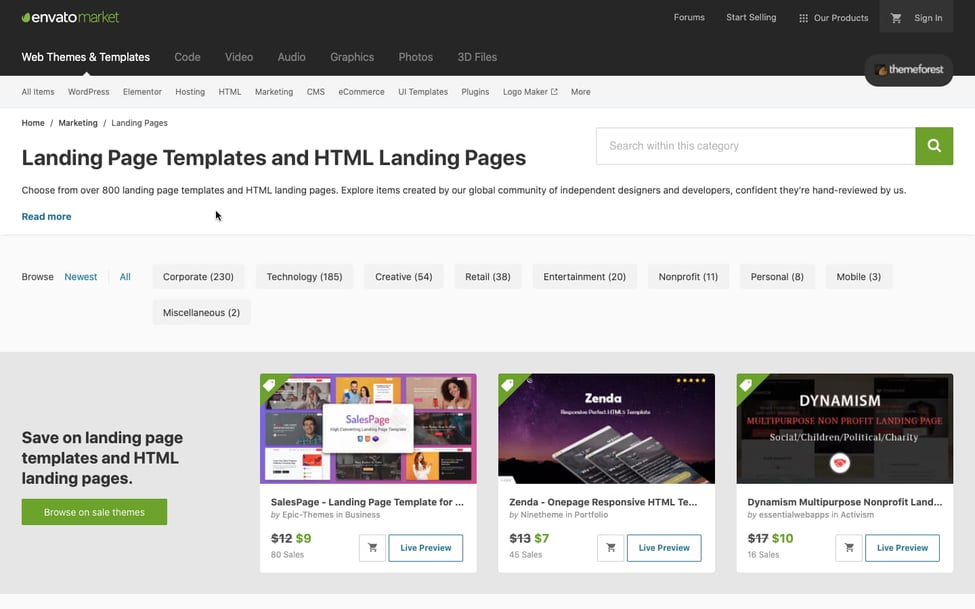Add Zenda template to cart
Viewport: 975px width, 609px height.
pos(610,548)
